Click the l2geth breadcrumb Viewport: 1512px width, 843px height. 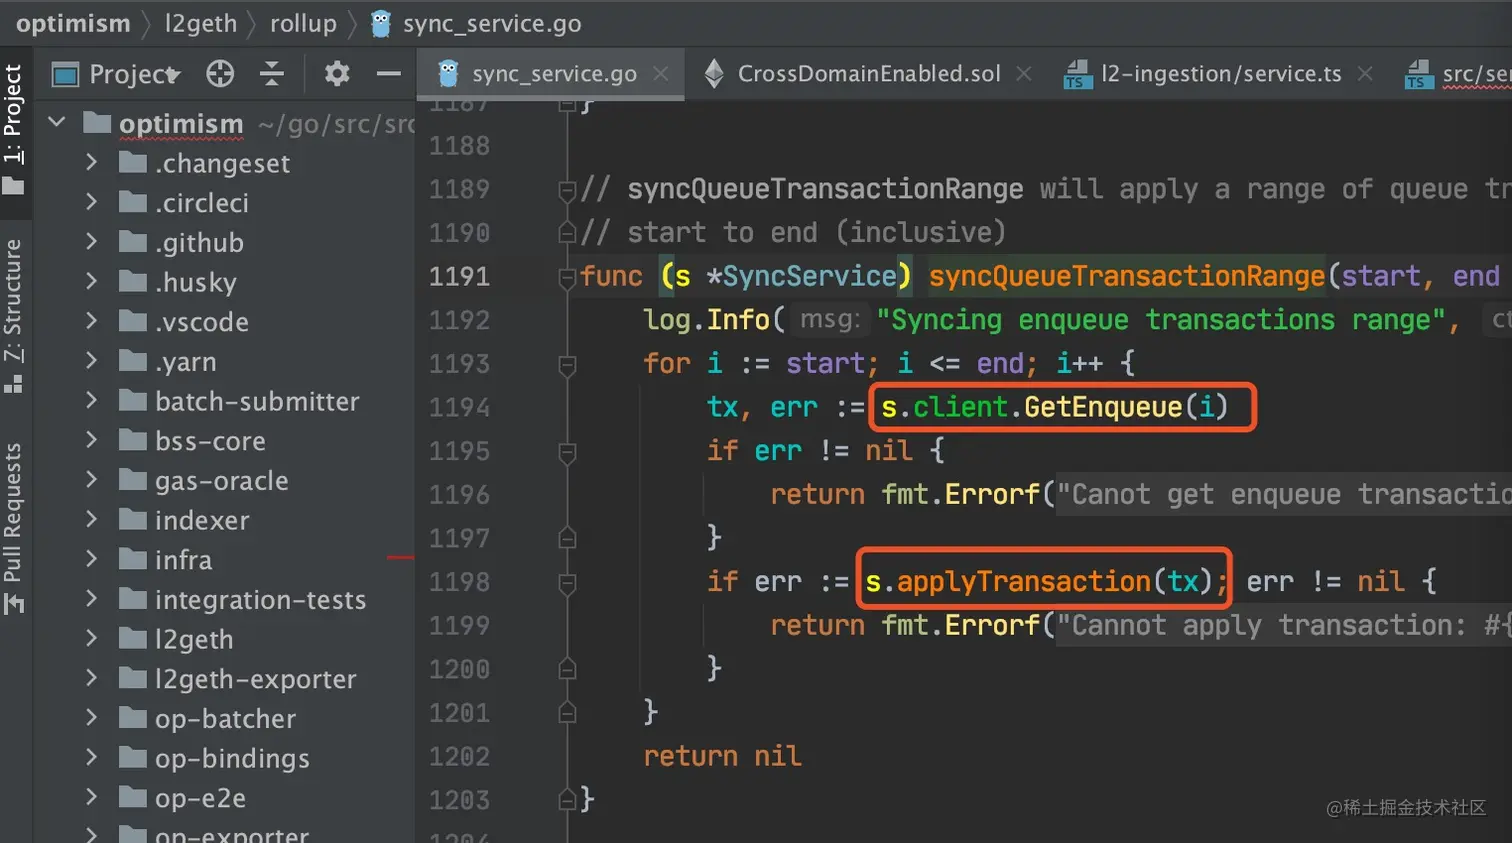(x=200, y=23)
